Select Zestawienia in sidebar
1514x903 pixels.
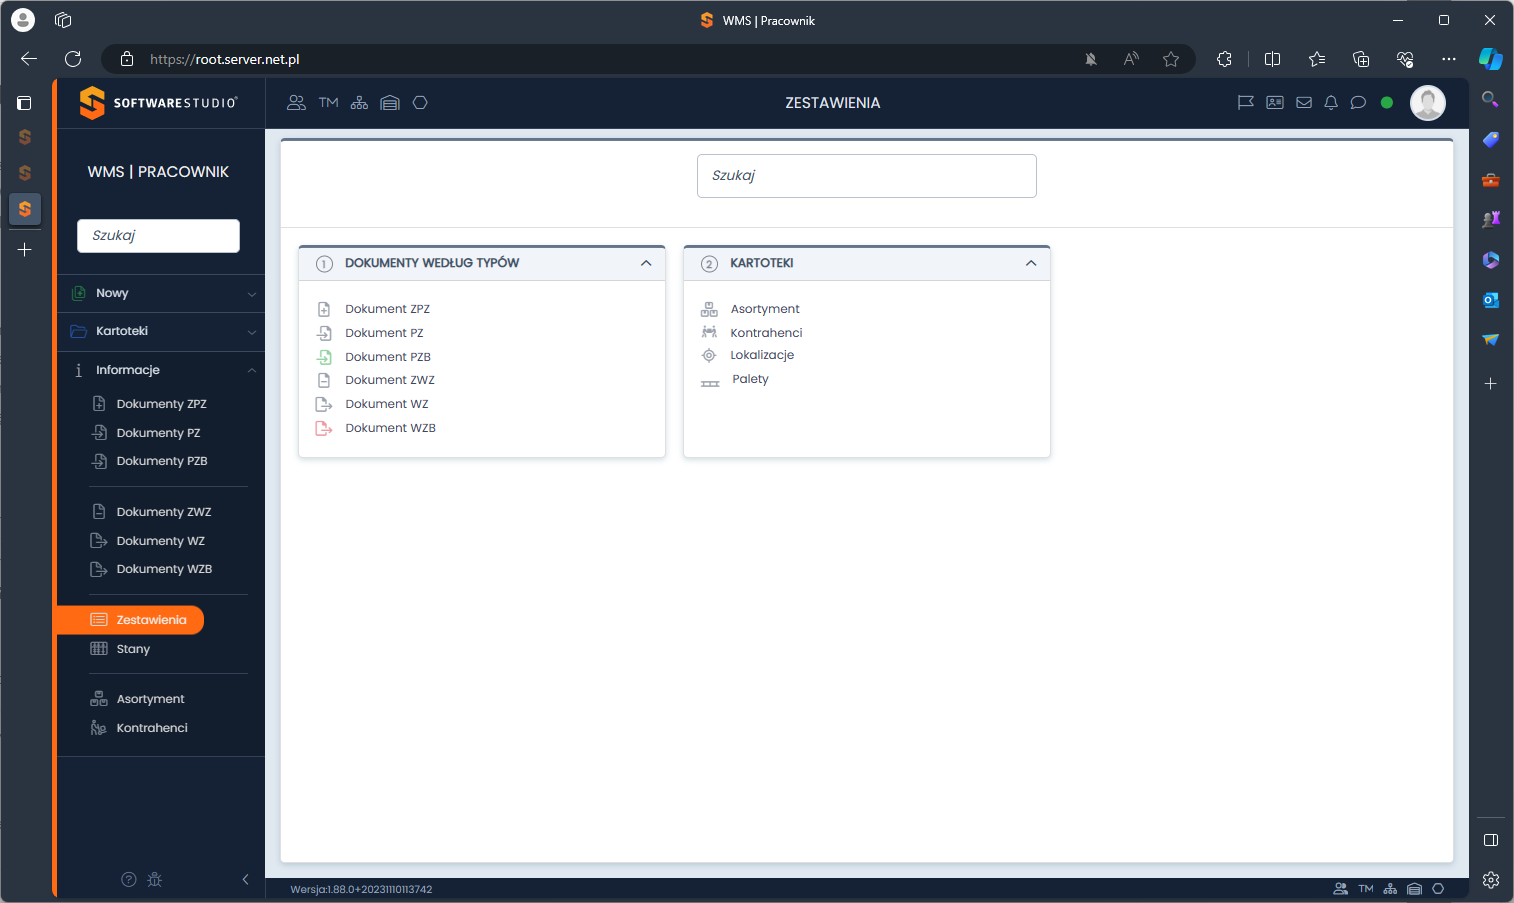[x=131, y=620]
